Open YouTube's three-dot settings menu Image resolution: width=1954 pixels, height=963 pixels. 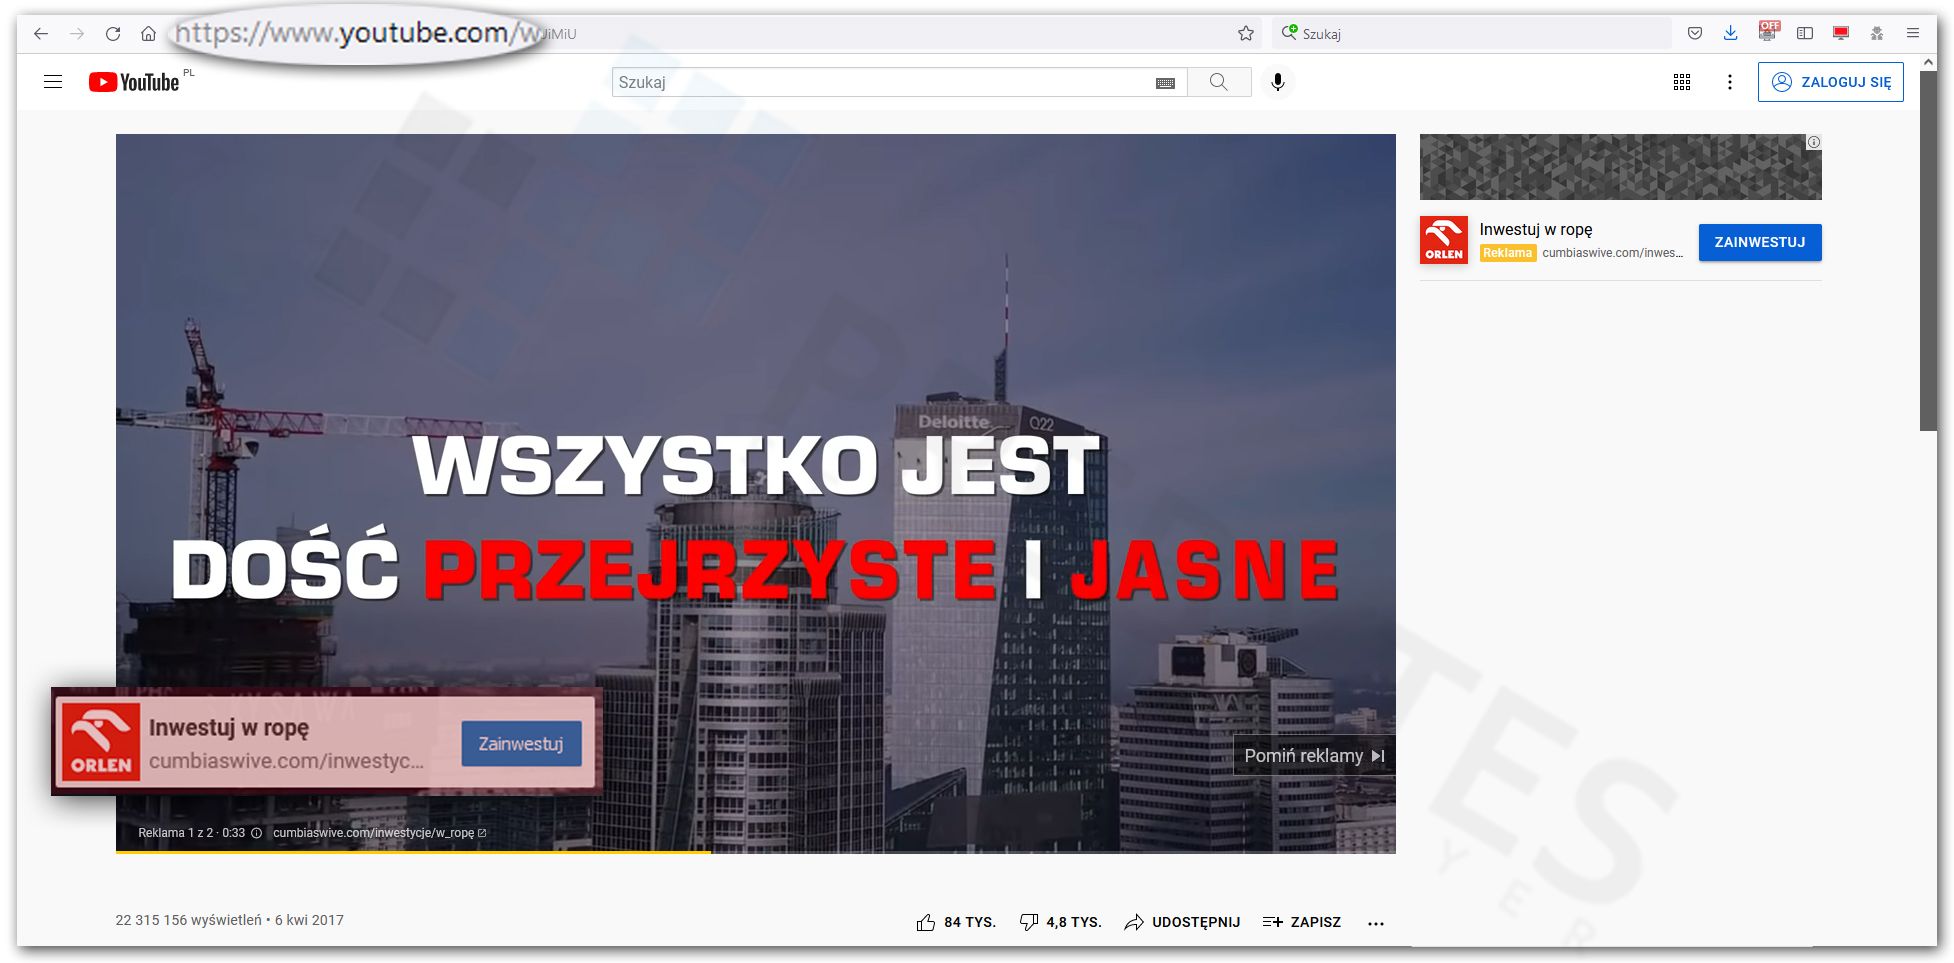[x=1730, y=82]
